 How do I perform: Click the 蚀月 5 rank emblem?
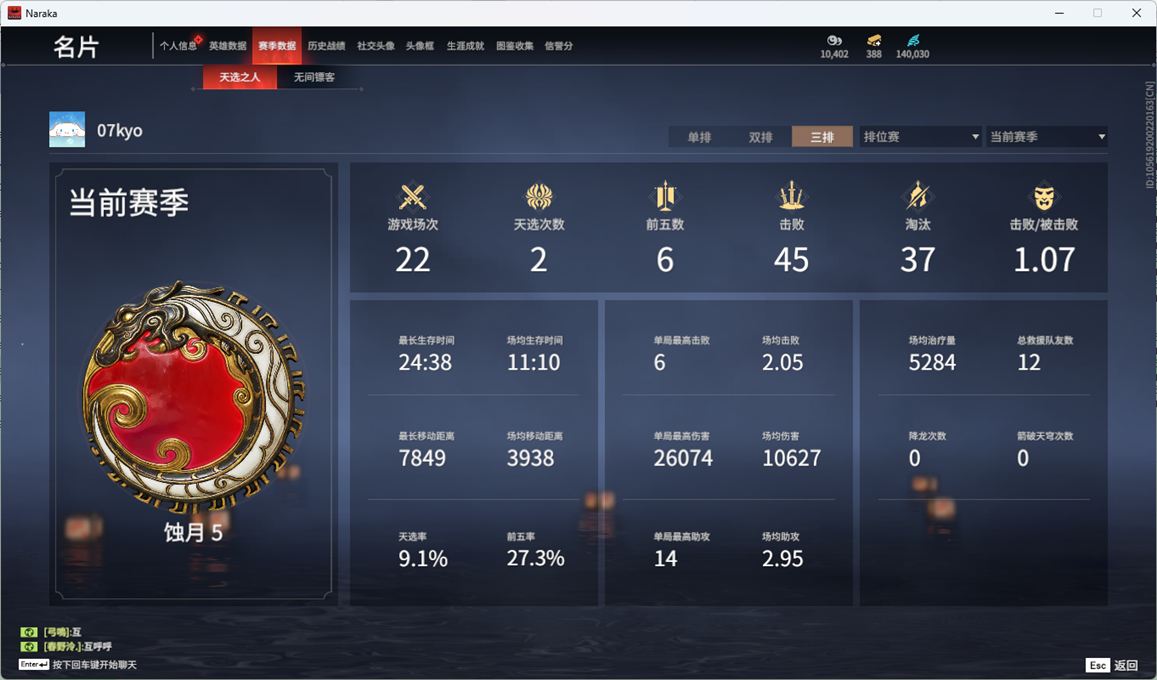[x=193, y=397]
